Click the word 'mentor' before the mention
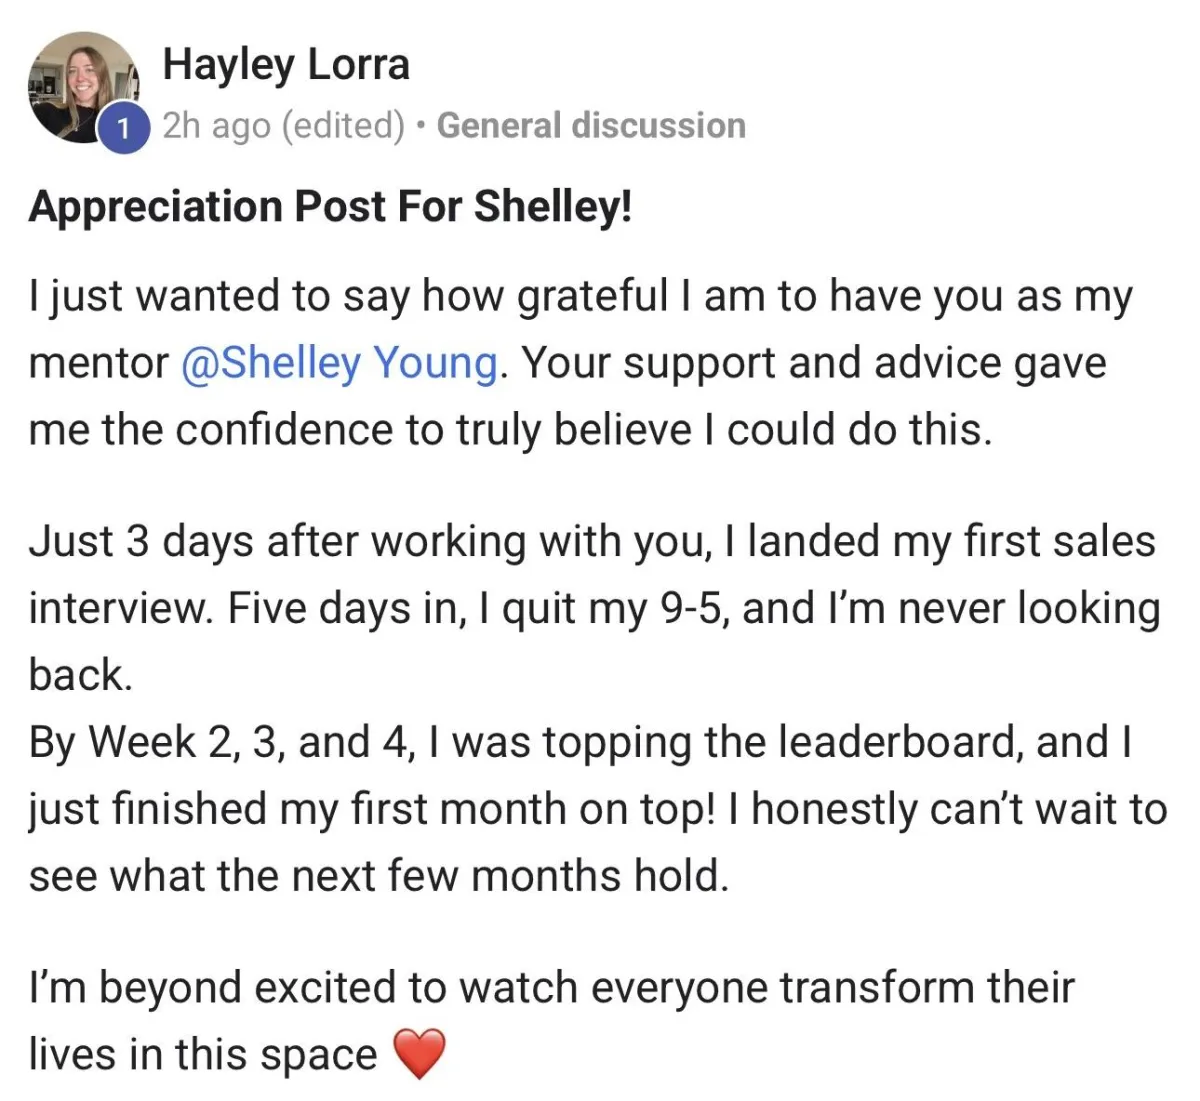This screenshot has width=1200, height=1101. pos(99,363)
